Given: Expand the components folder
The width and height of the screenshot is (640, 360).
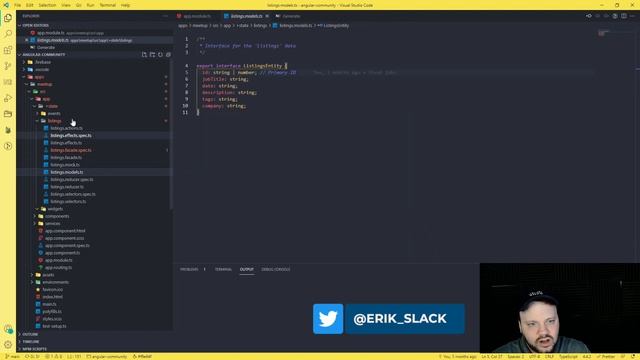Looking at the screenshot, I should point(57,216).
